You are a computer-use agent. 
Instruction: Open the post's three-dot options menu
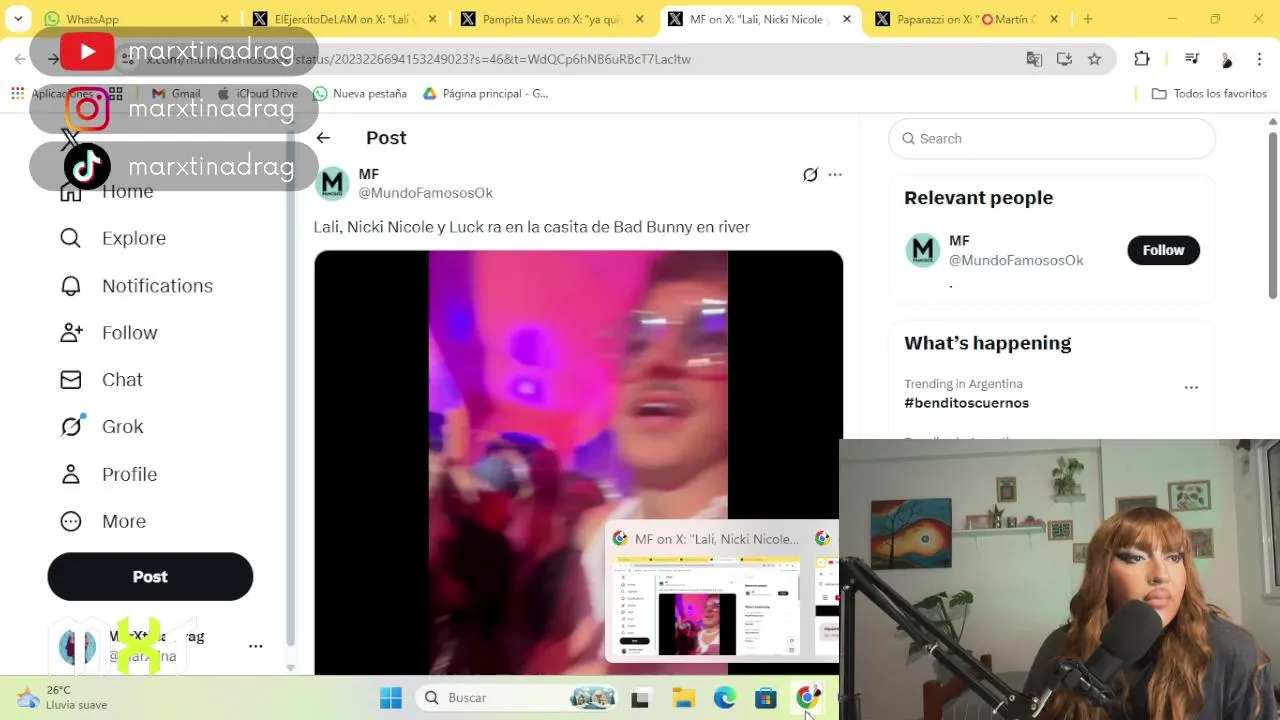pos(835,175)
